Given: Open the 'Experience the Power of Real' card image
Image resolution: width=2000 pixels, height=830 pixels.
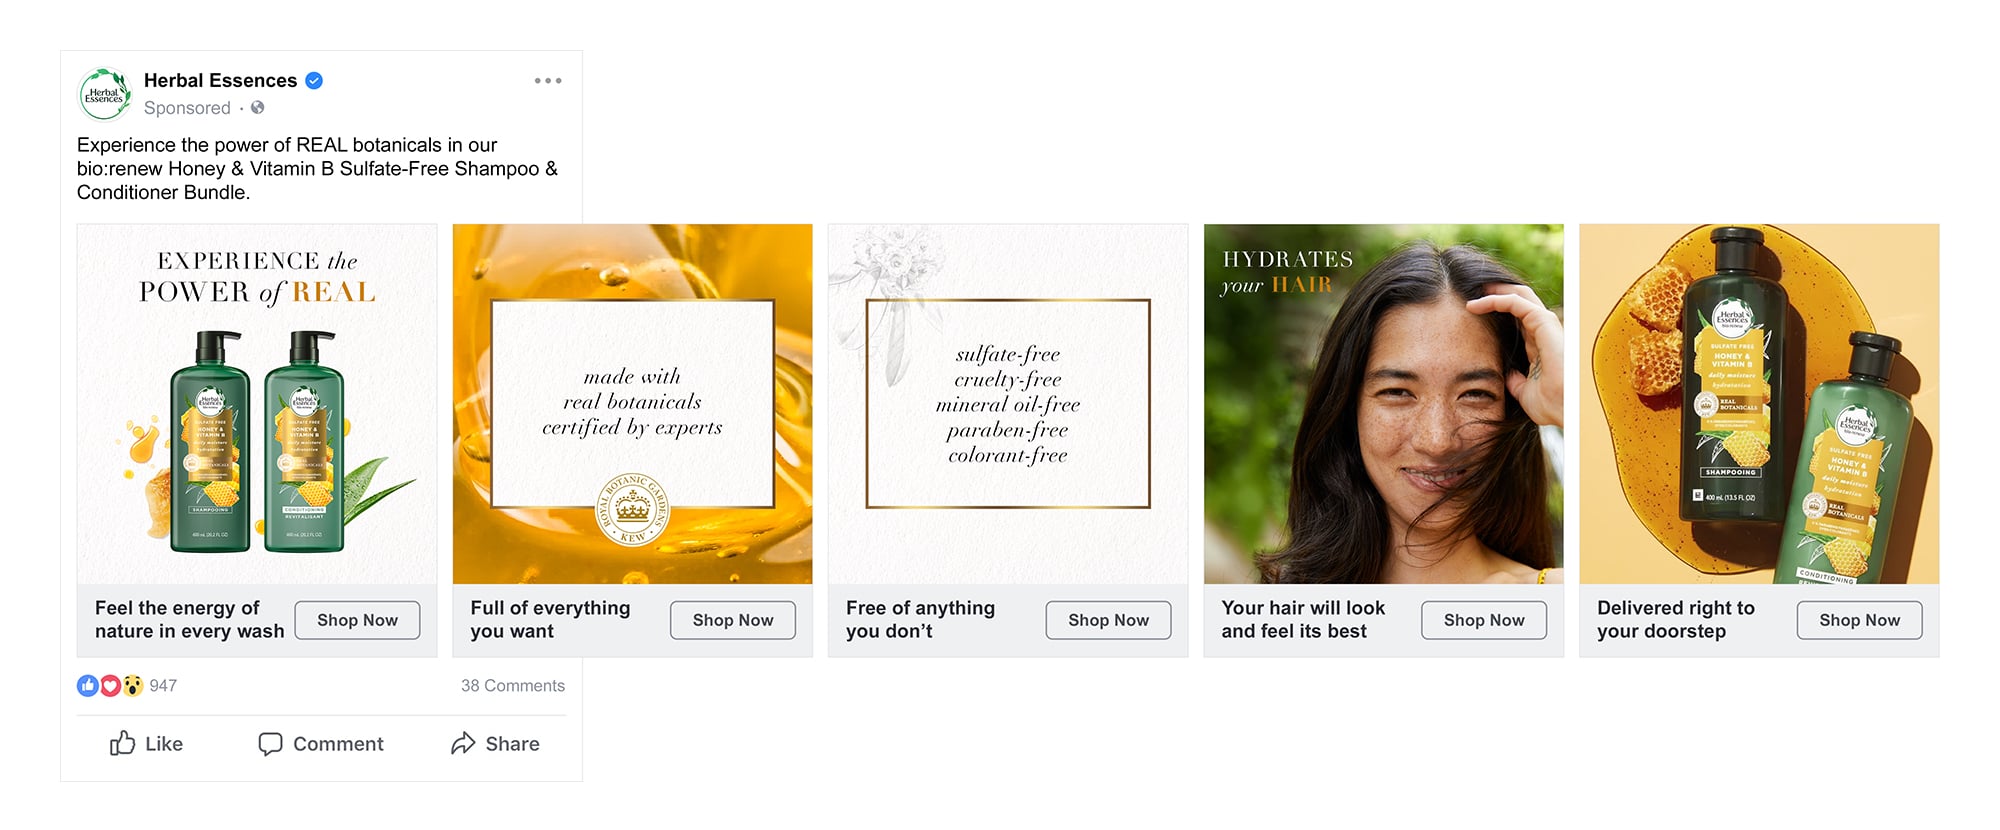Looking at the screenshot, I should pos(257,404).
